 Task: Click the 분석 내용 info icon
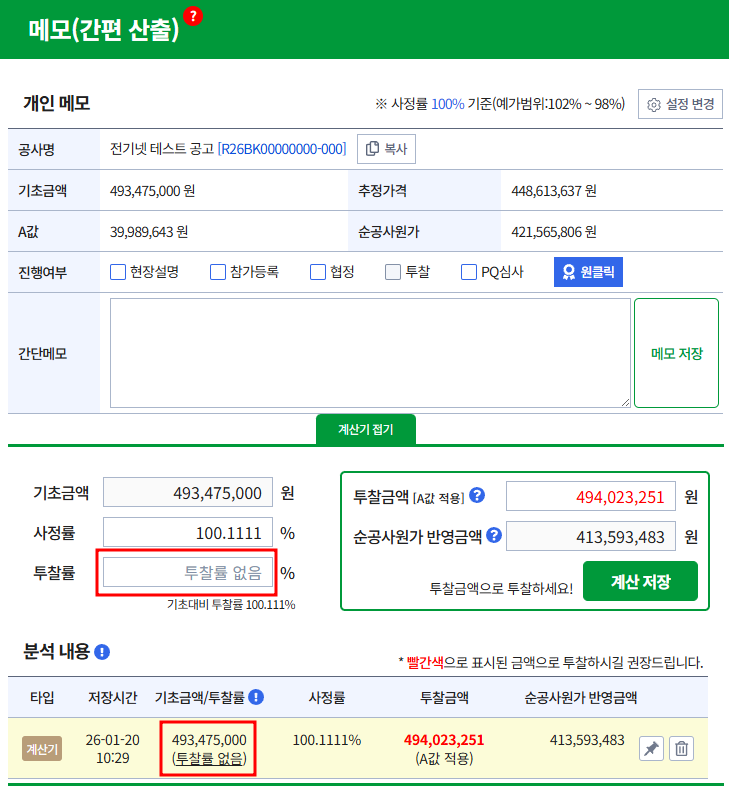[x=101, y=652]
